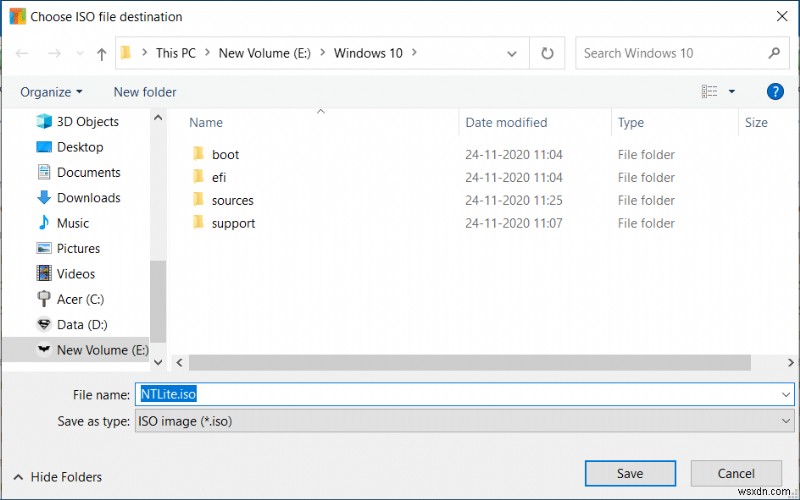
Task: Sort by Size column header
Action: (756, 122)
